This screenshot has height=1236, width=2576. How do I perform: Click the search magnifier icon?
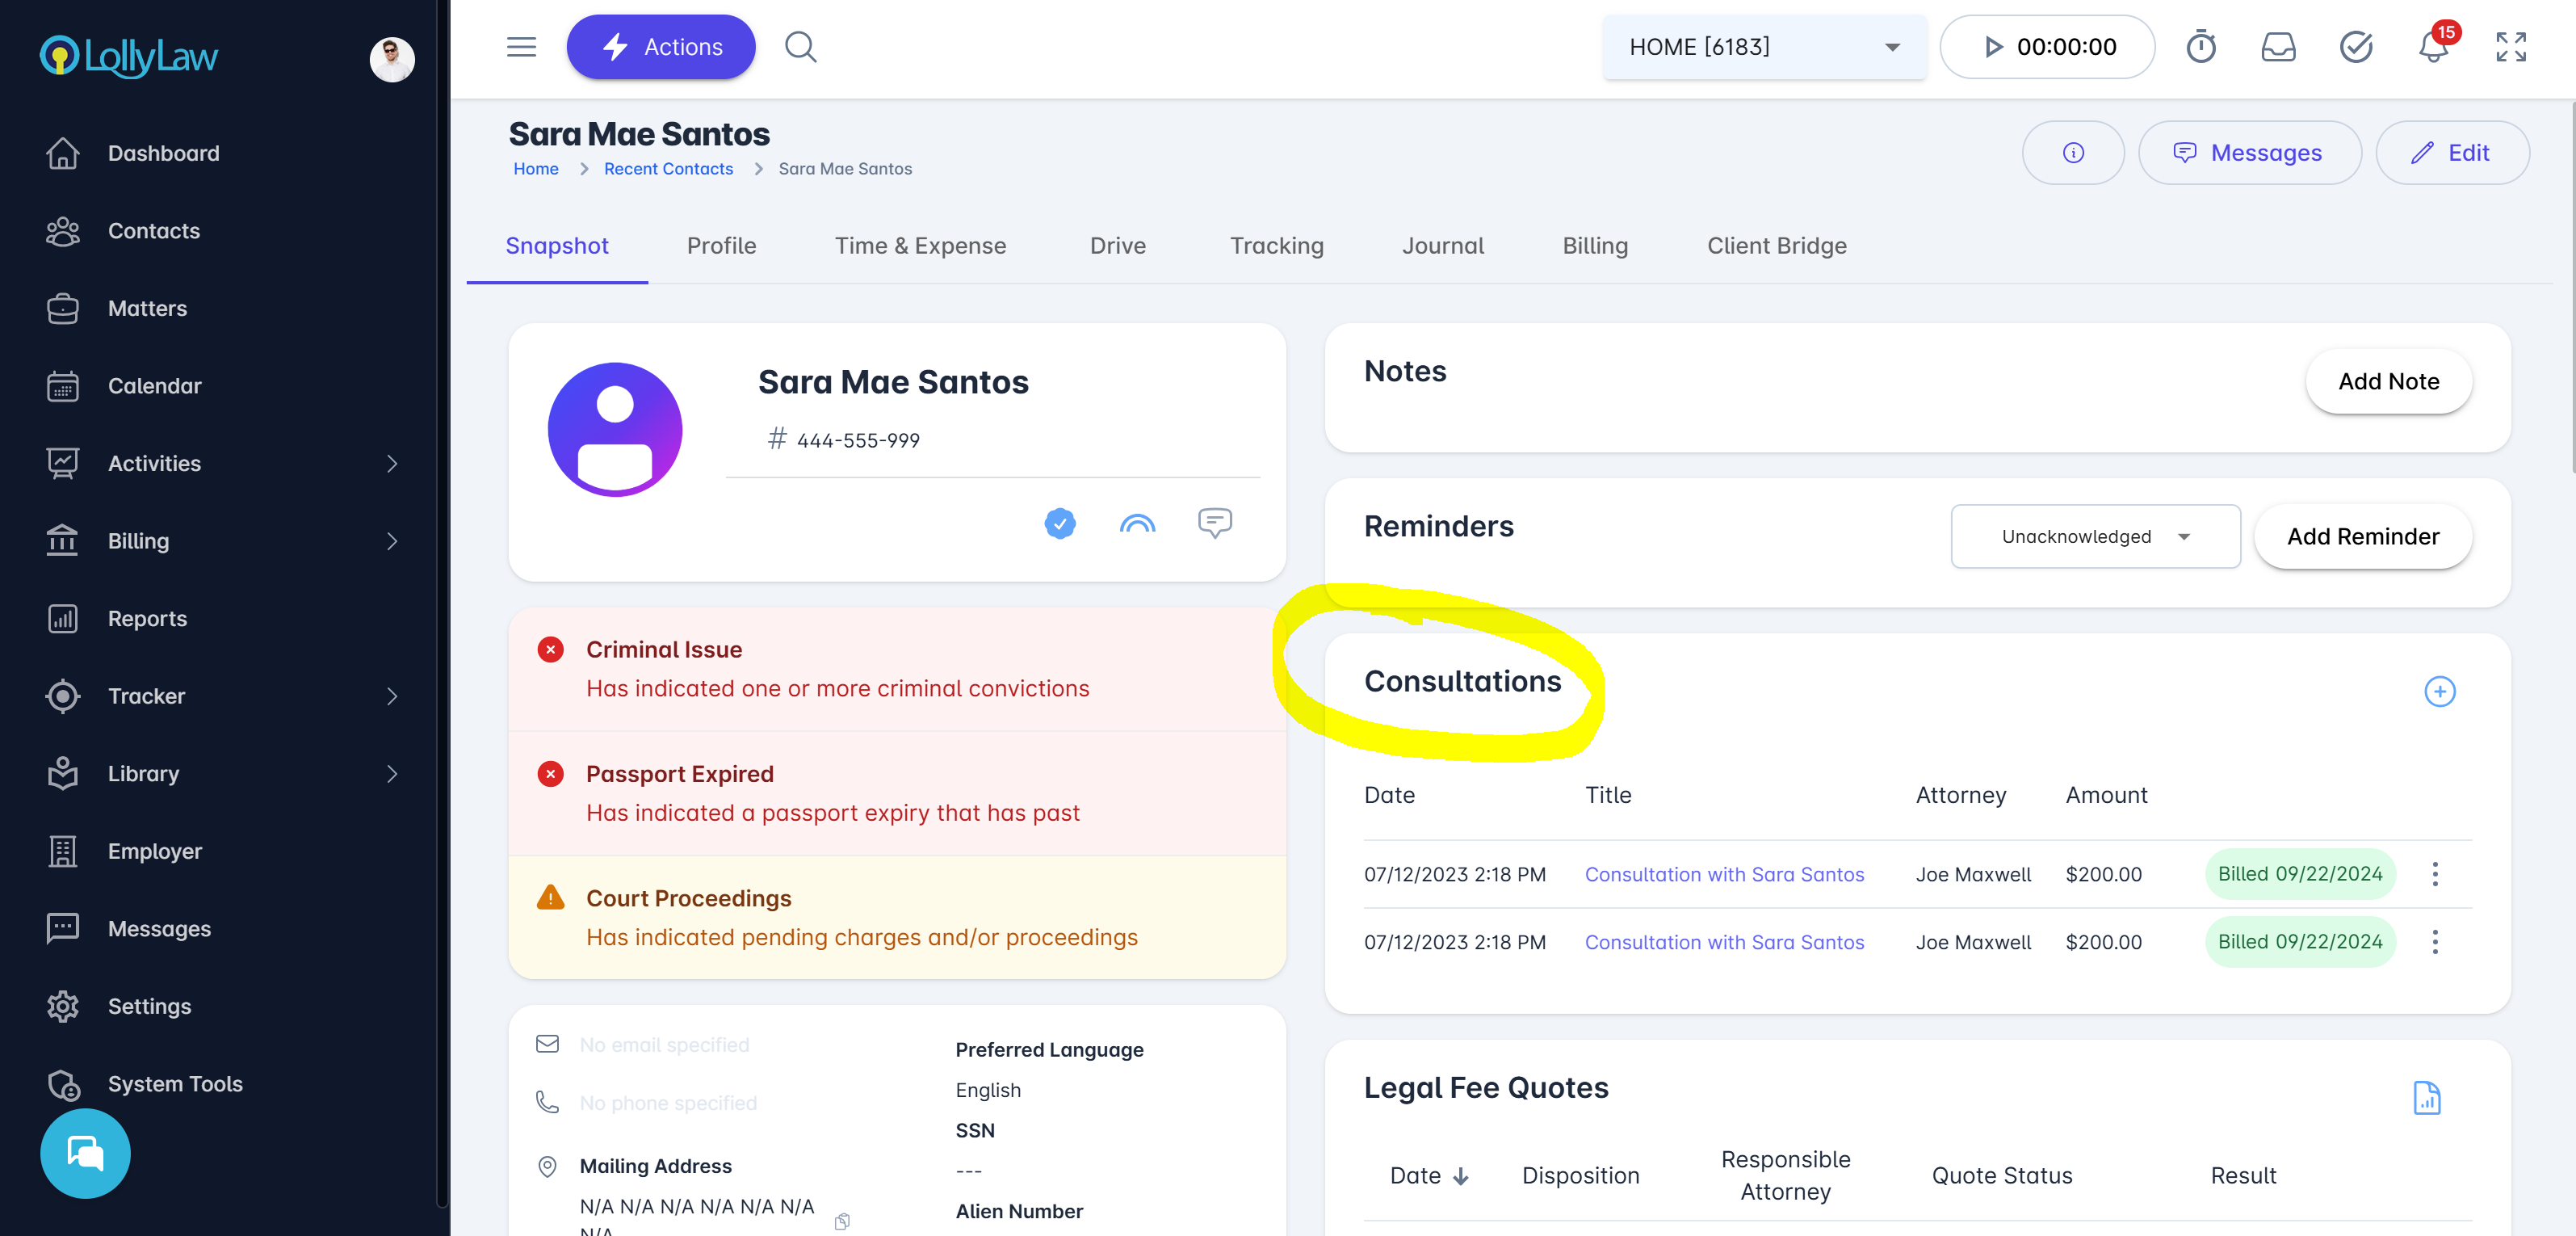tap(800, 47)
